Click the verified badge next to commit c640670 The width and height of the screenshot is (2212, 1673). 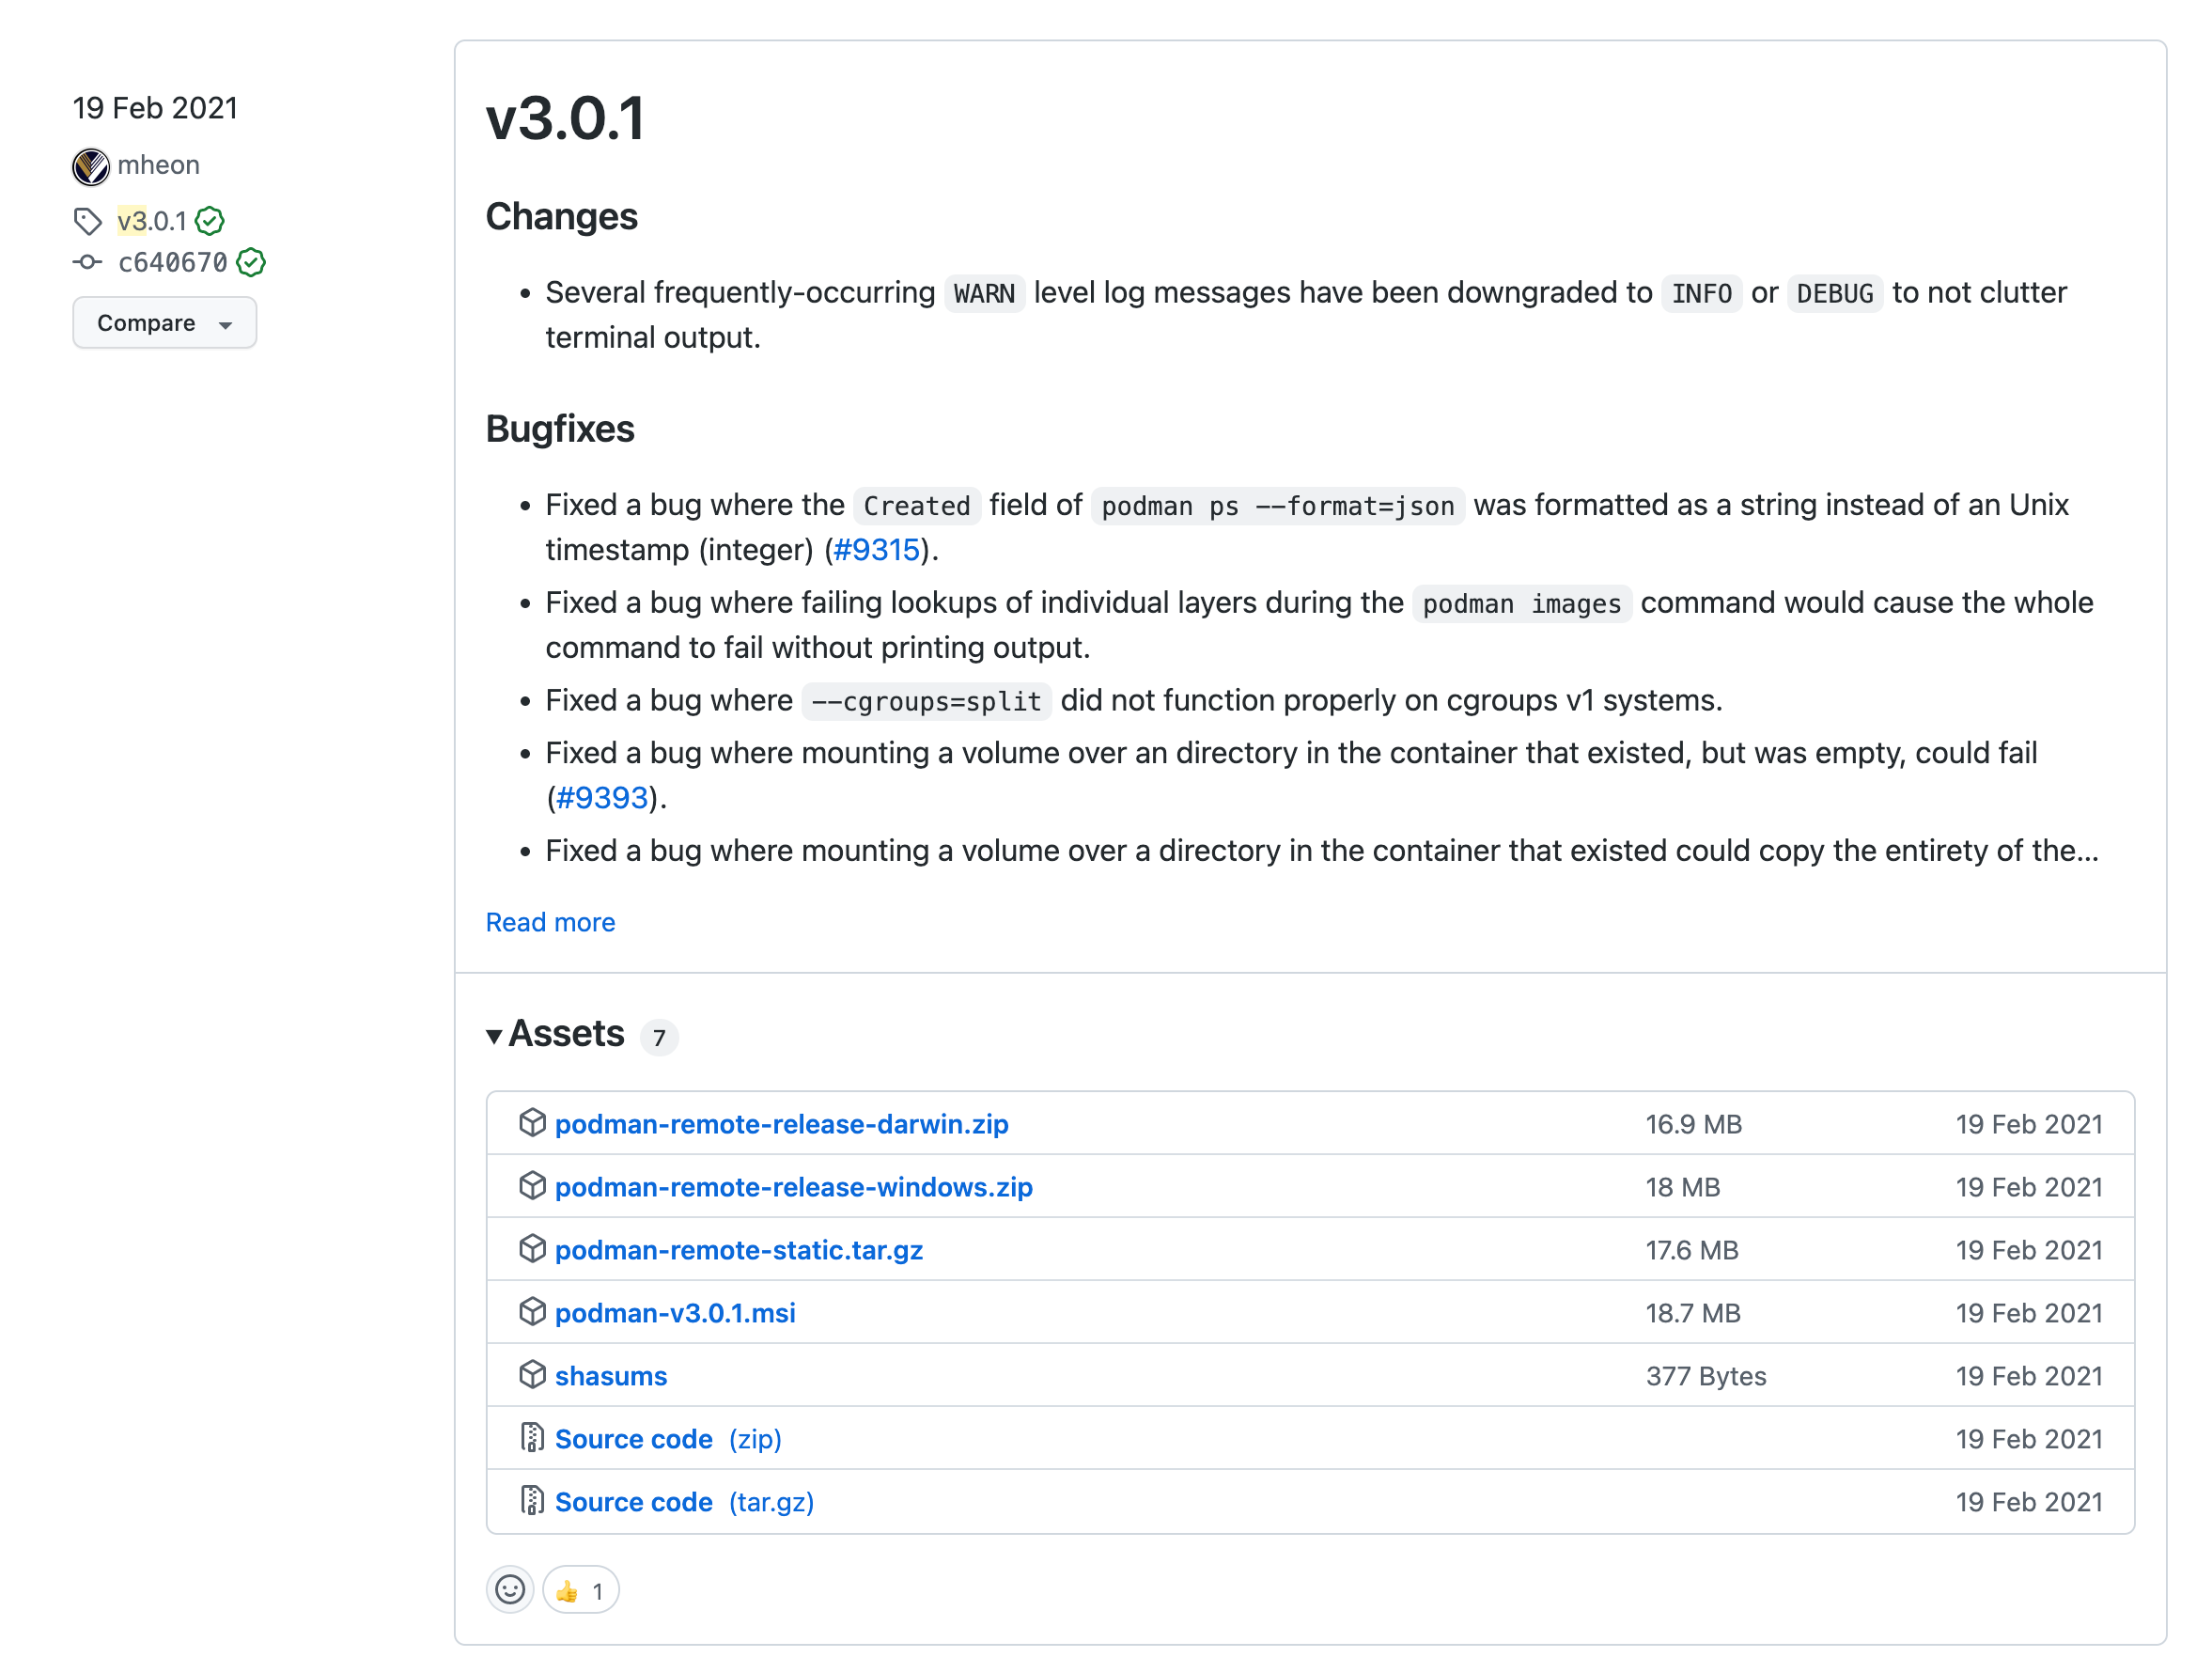pyautogui.click(x=251, y=263)
